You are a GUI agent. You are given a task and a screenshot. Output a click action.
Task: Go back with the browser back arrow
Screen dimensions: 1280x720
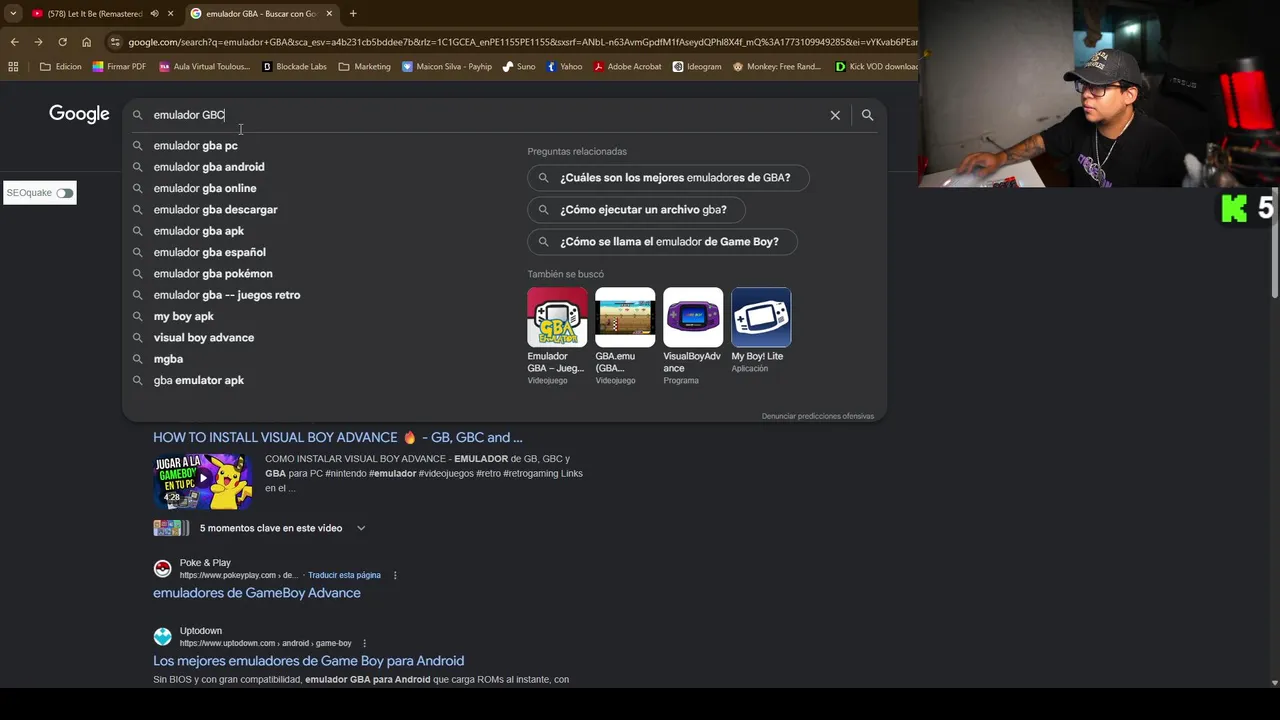(14, 42)
